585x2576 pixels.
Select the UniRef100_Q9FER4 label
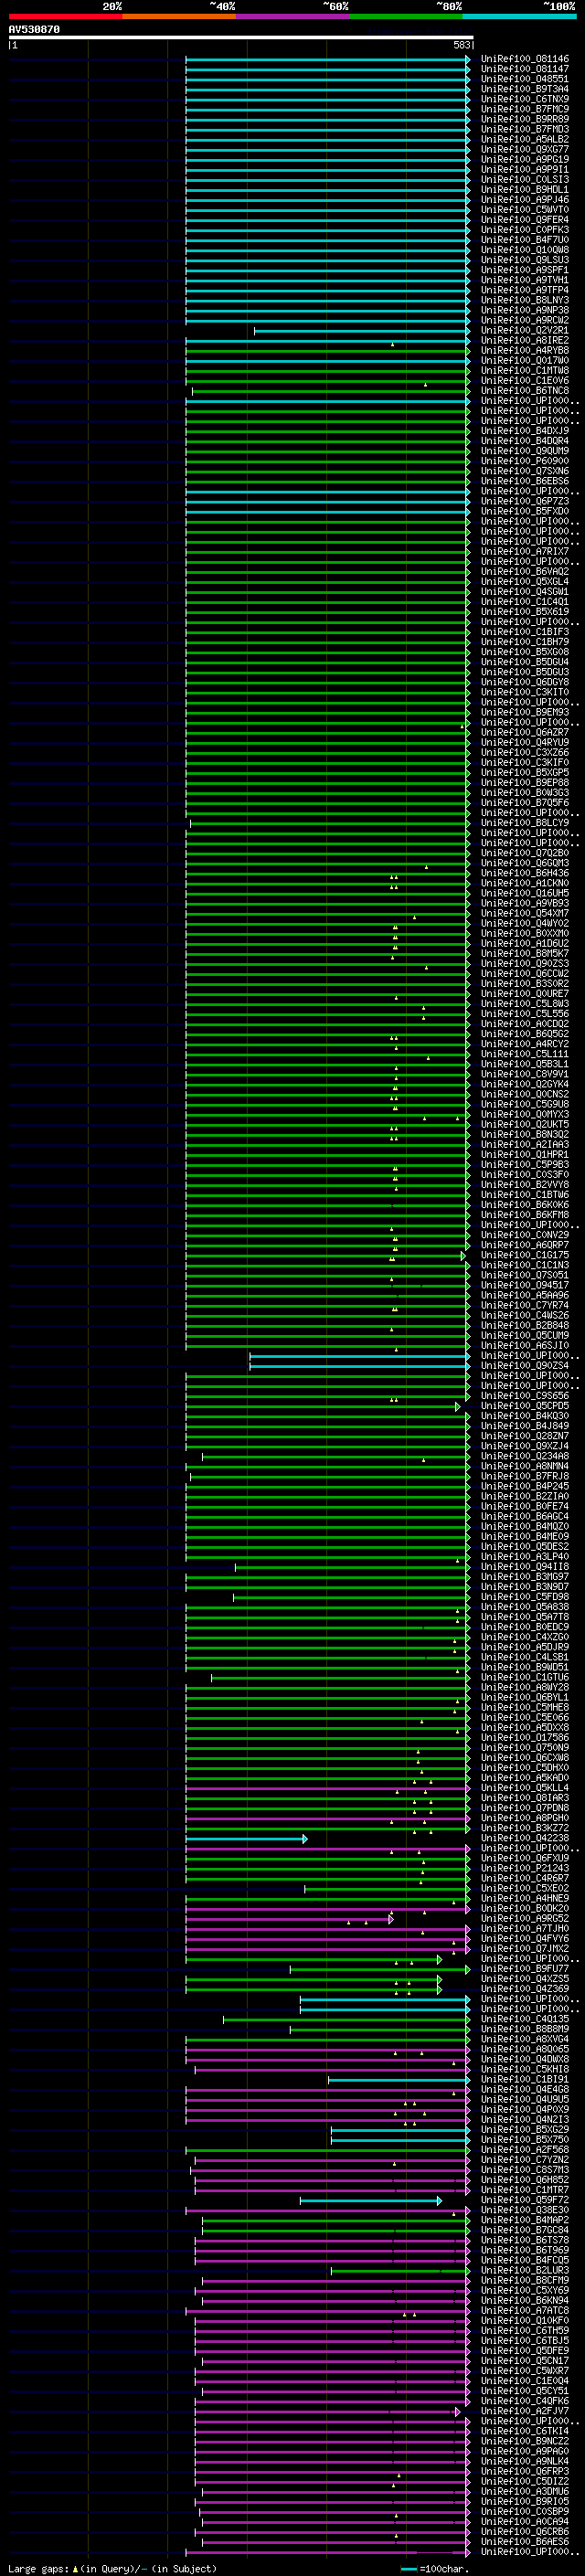click(525, 220)
